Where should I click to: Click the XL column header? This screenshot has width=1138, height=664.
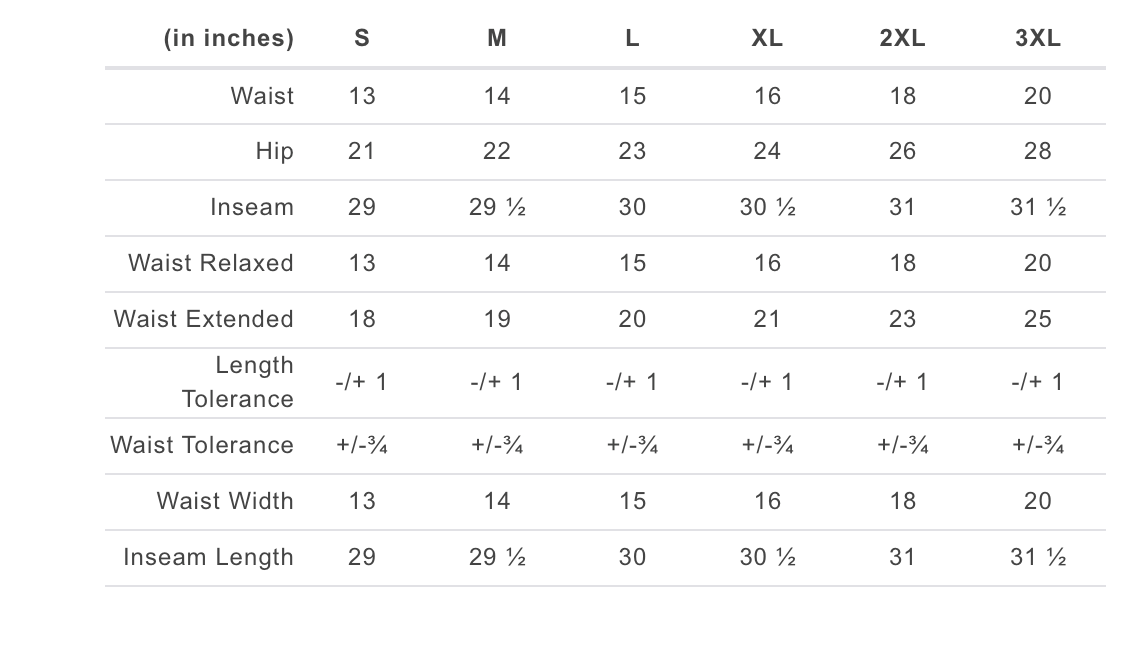tap(767, 38)
